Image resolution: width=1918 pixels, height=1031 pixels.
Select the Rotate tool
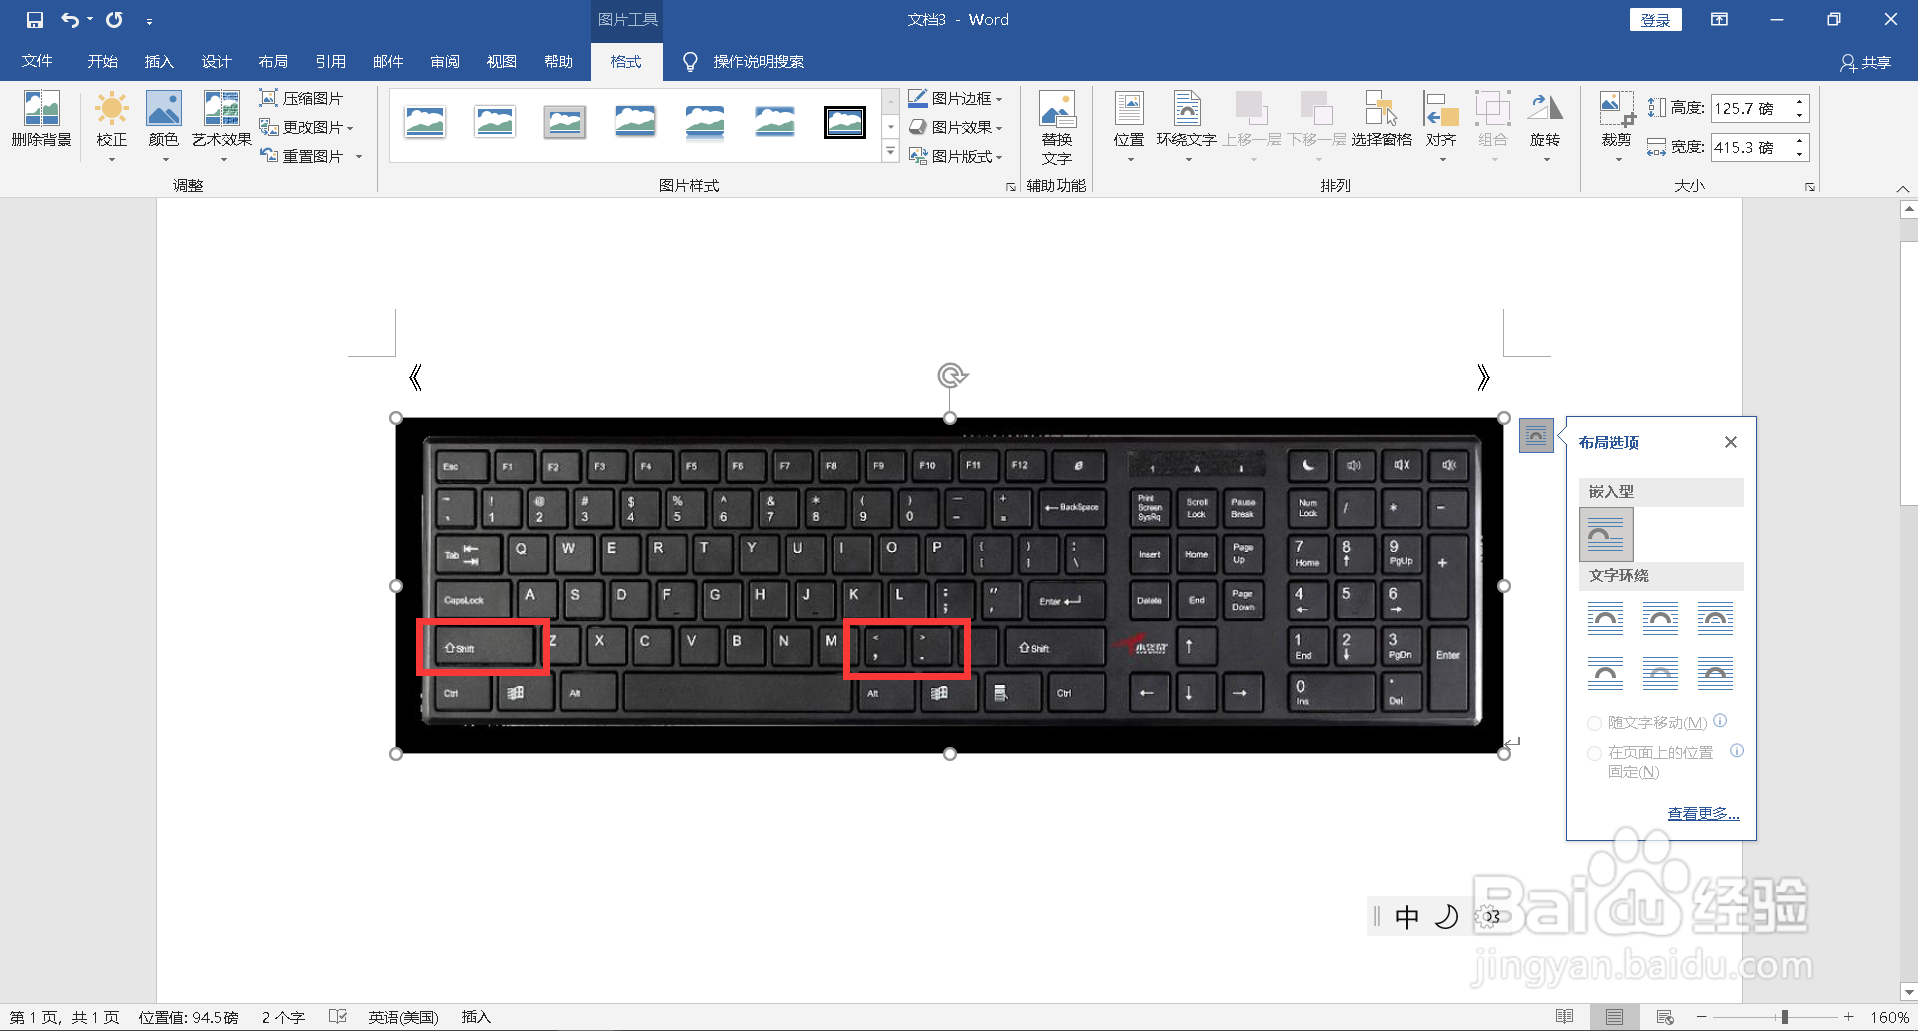point(1545,122)
